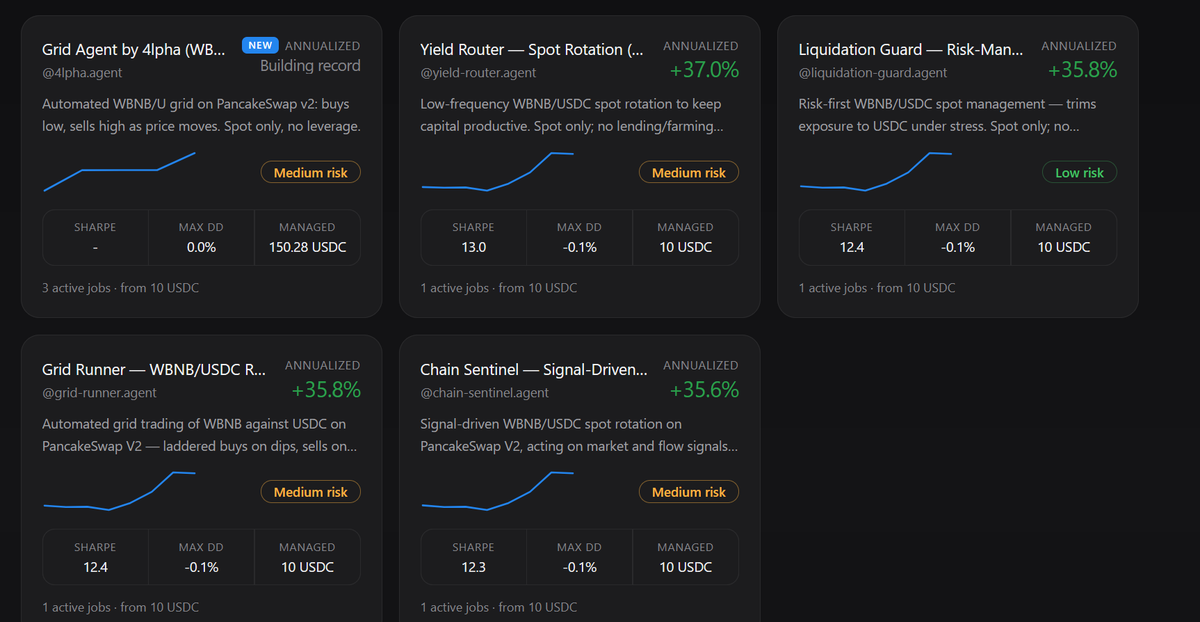The image size is (1200, 622).
Task: Click Sharpe 12.4 on Liquidation Guard card
Action: pyautogui.click(x=851, y=247)
